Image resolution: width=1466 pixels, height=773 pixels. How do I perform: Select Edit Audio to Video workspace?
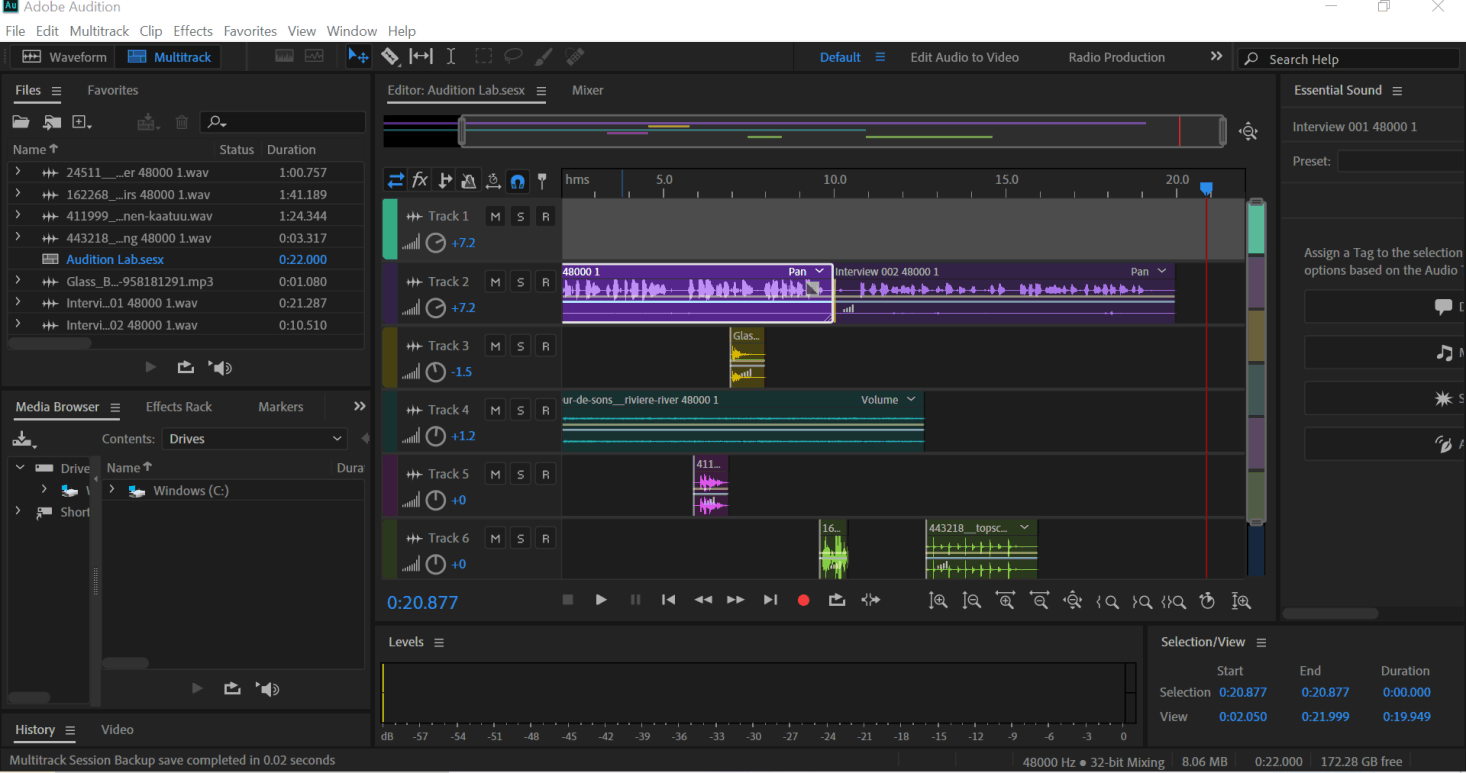[964, 57]
